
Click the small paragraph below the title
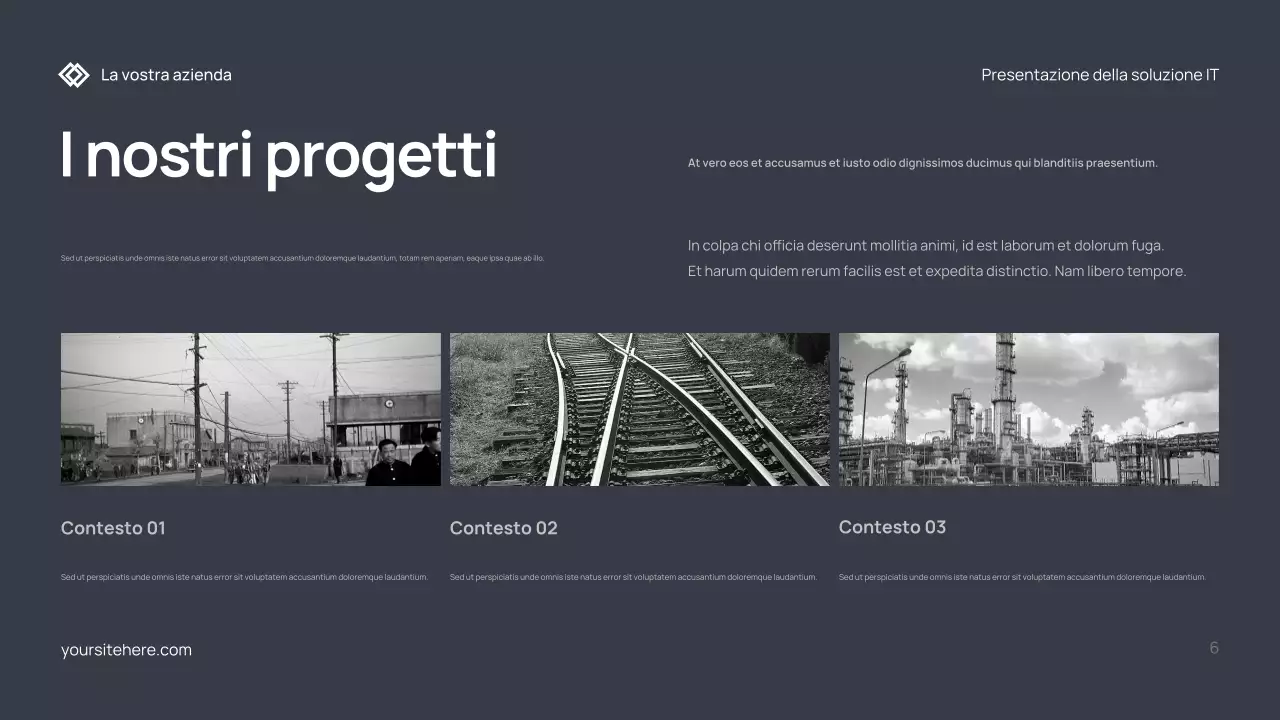[x=302, y=257]
